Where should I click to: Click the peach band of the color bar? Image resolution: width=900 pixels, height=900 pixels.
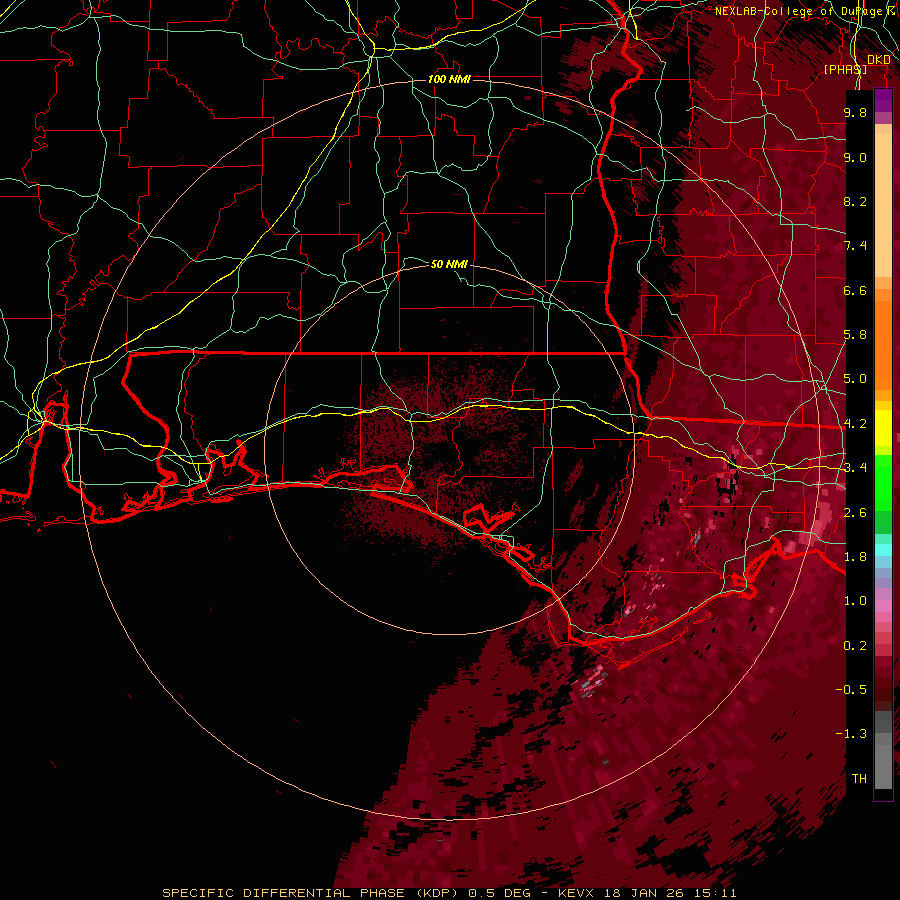[x=883, y=205]
